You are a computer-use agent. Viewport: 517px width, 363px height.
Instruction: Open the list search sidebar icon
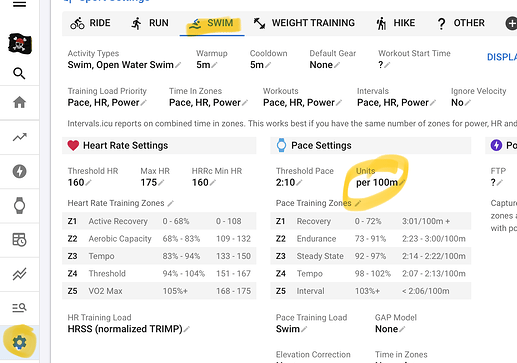click(x=19, y=307)
